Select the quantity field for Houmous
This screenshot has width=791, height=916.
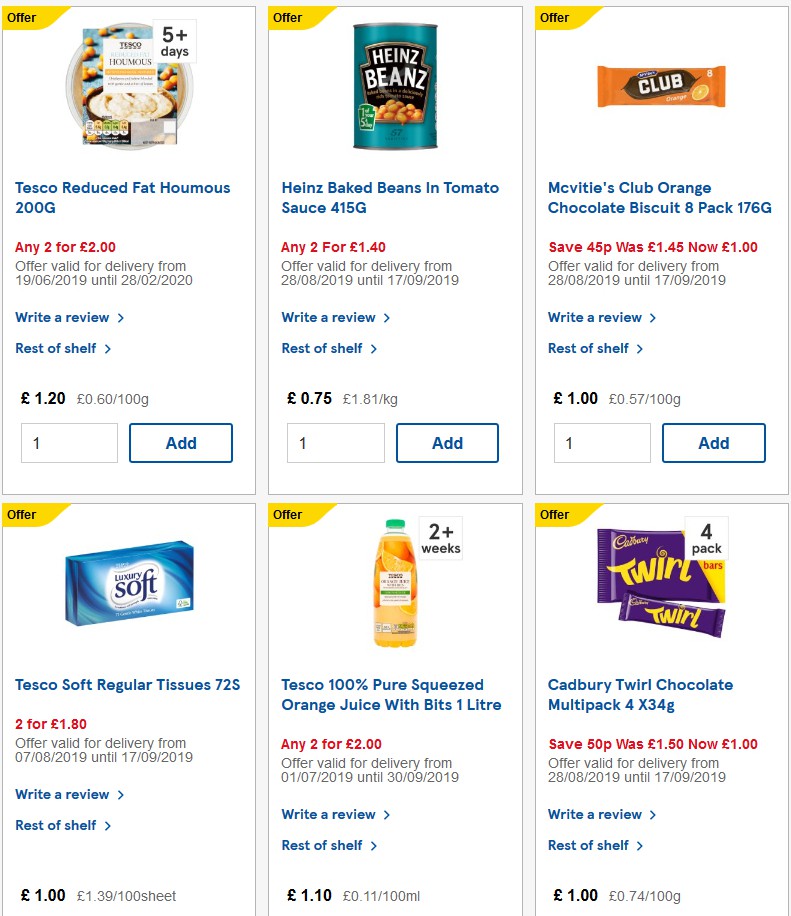69,442
